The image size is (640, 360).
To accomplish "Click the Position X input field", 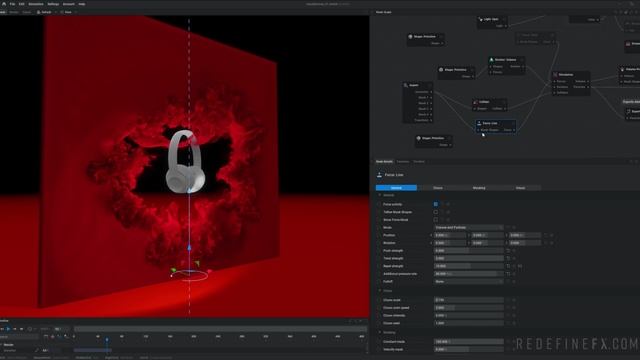I will pos(450,235).
